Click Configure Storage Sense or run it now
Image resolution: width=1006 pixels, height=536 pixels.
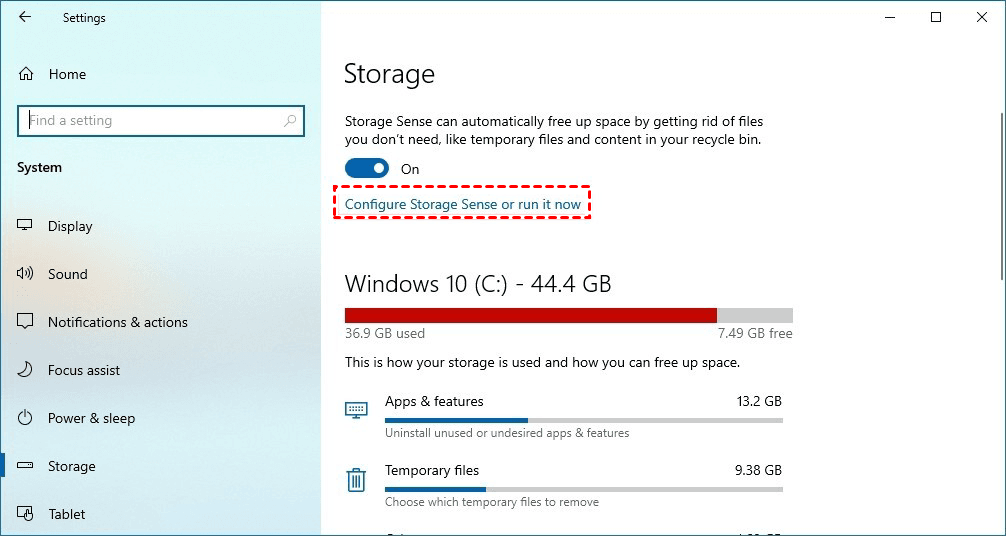463,204
